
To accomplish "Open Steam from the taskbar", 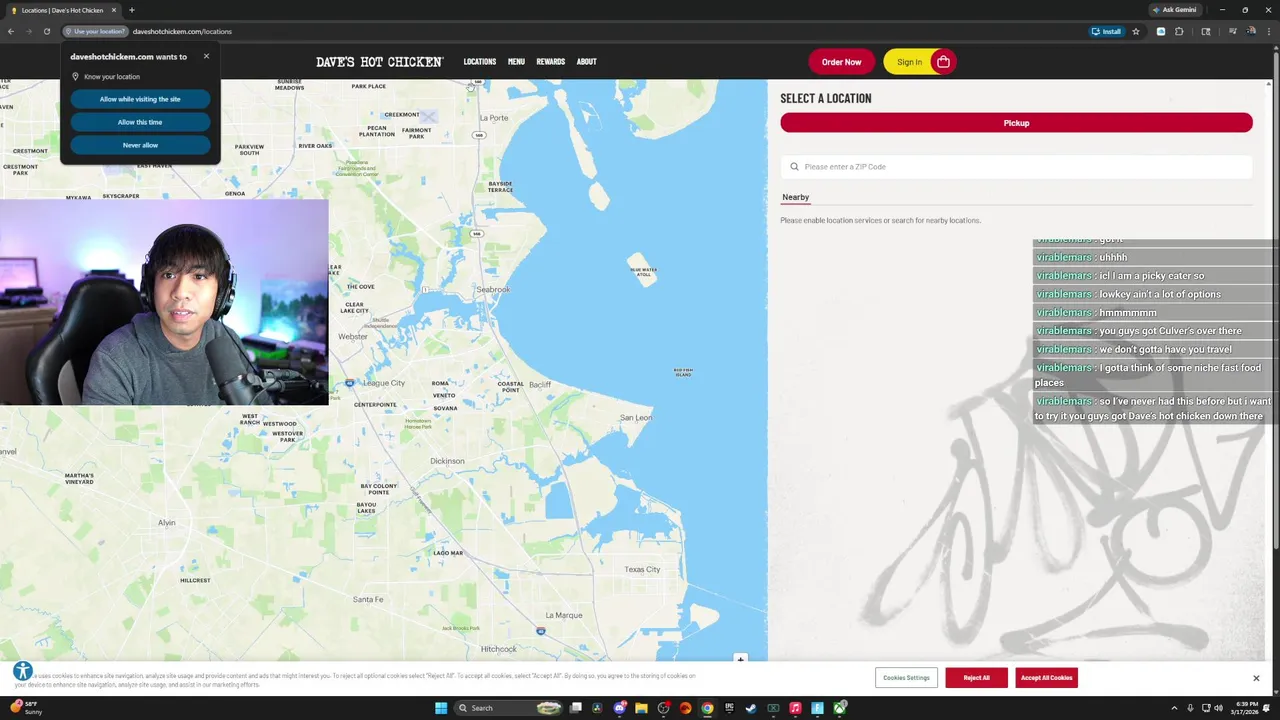I will (751, 708).
